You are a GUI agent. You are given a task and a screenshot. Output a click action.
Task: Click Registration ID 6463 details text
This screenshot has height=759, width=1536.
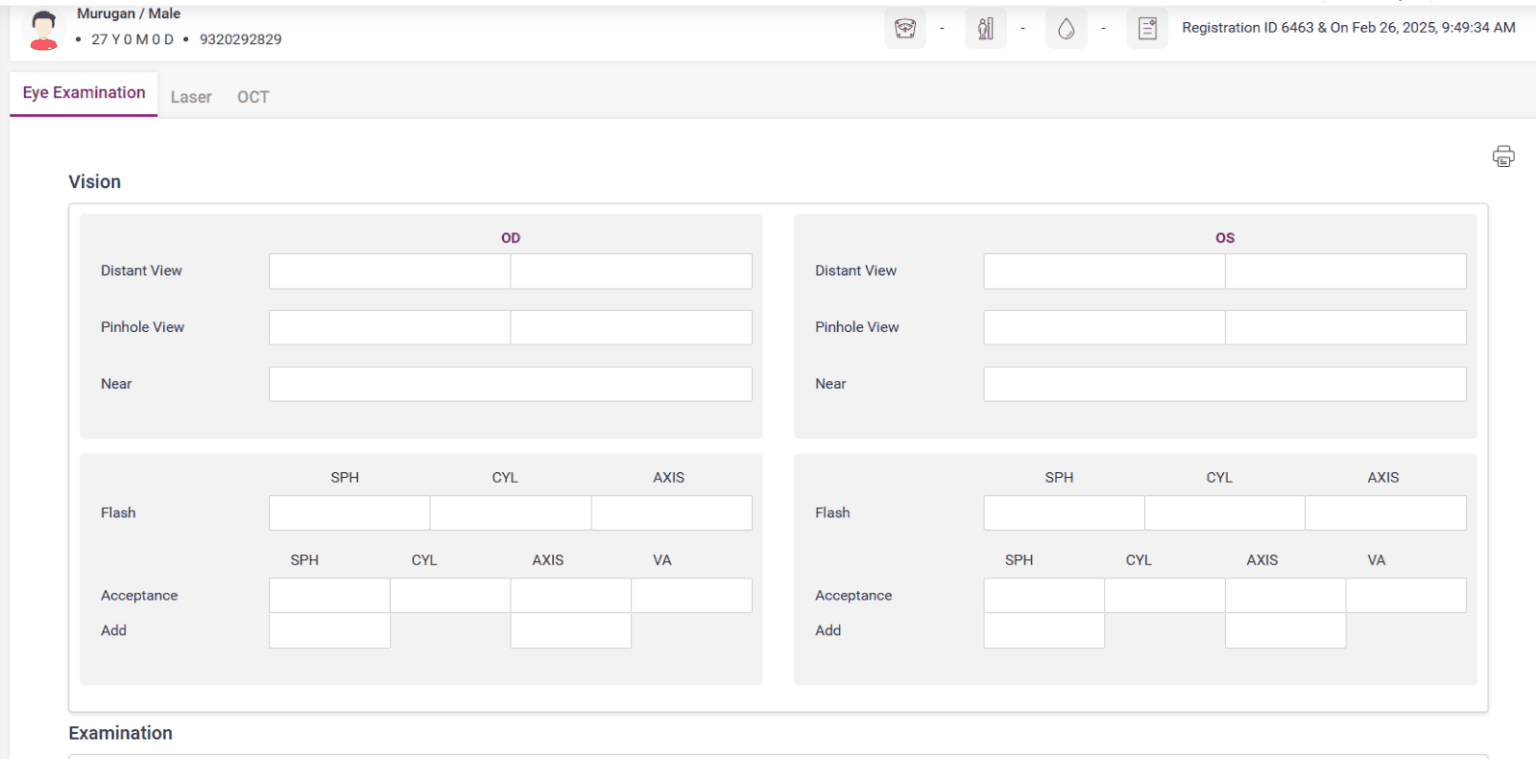coord(1348,27)
